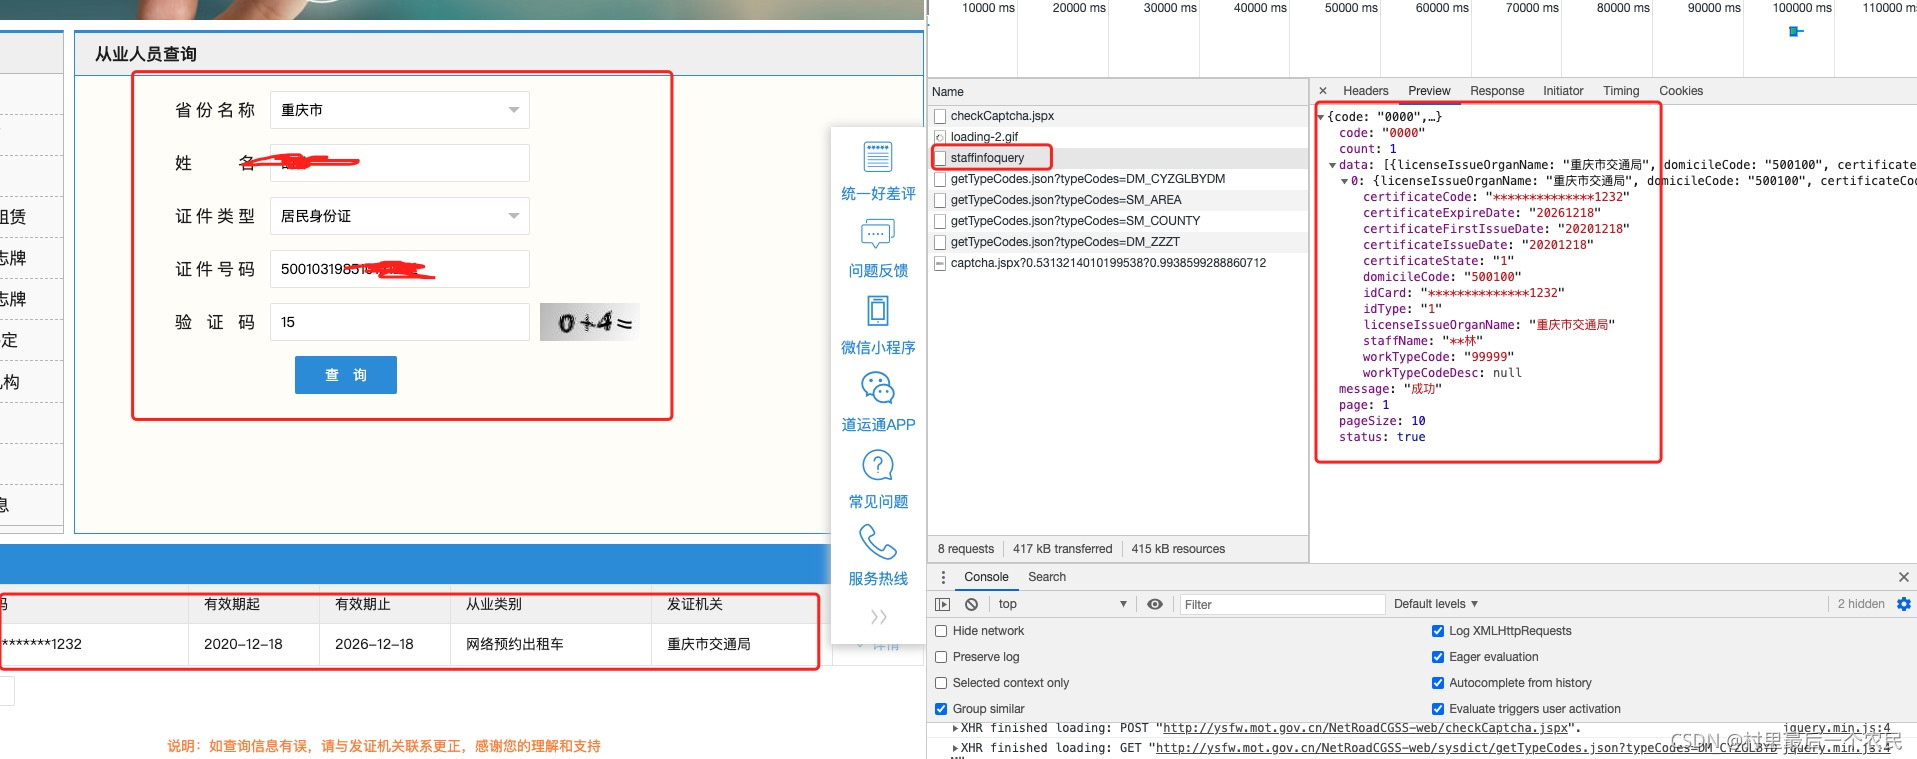Open the 问题反馈 feedback icon

(877, 235)
